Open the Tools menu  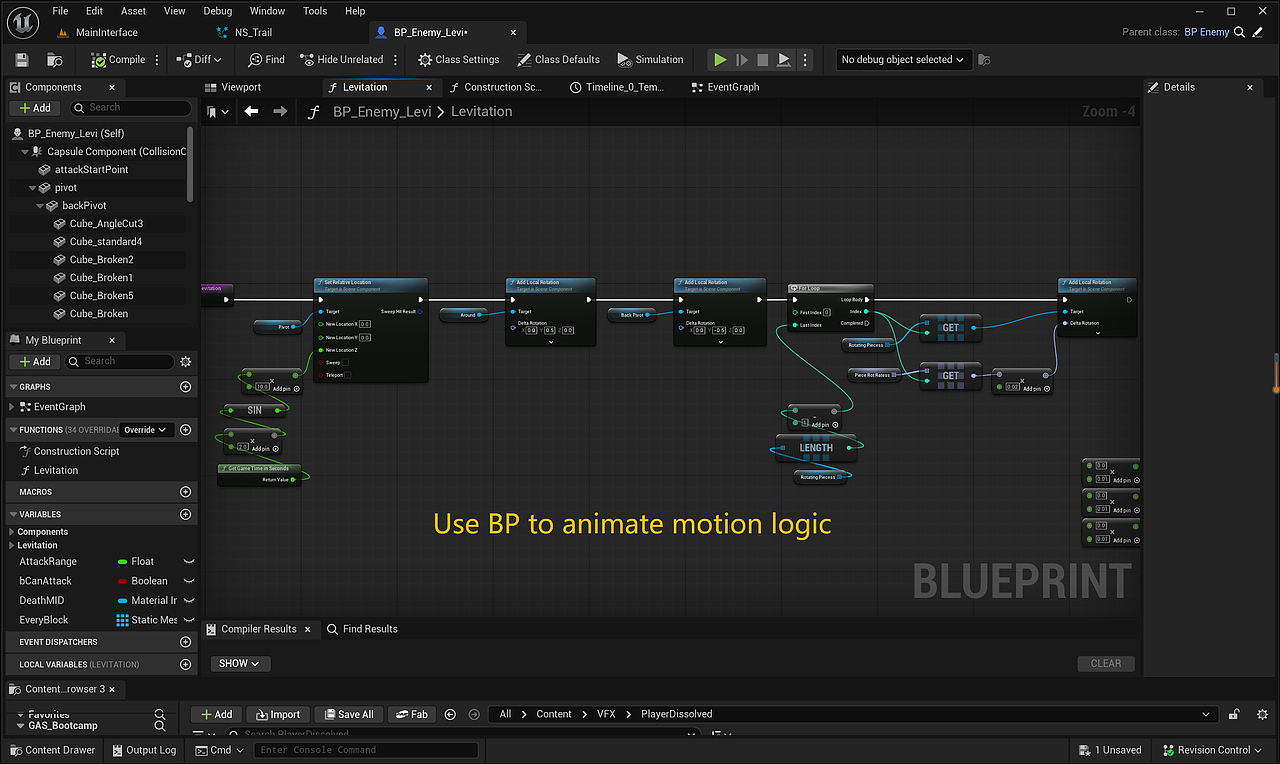315,11
